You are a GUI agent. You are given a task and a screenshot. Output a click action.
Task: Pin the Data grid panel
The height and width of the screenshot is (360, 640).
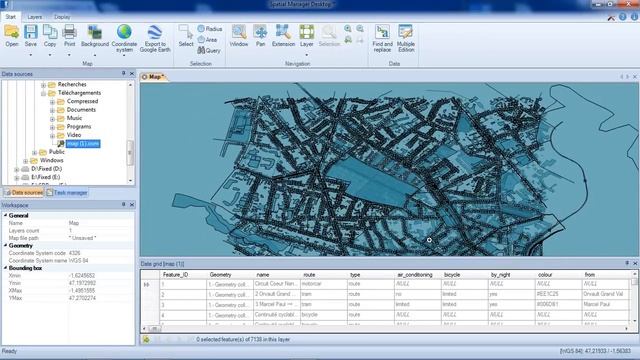point(627,263)
